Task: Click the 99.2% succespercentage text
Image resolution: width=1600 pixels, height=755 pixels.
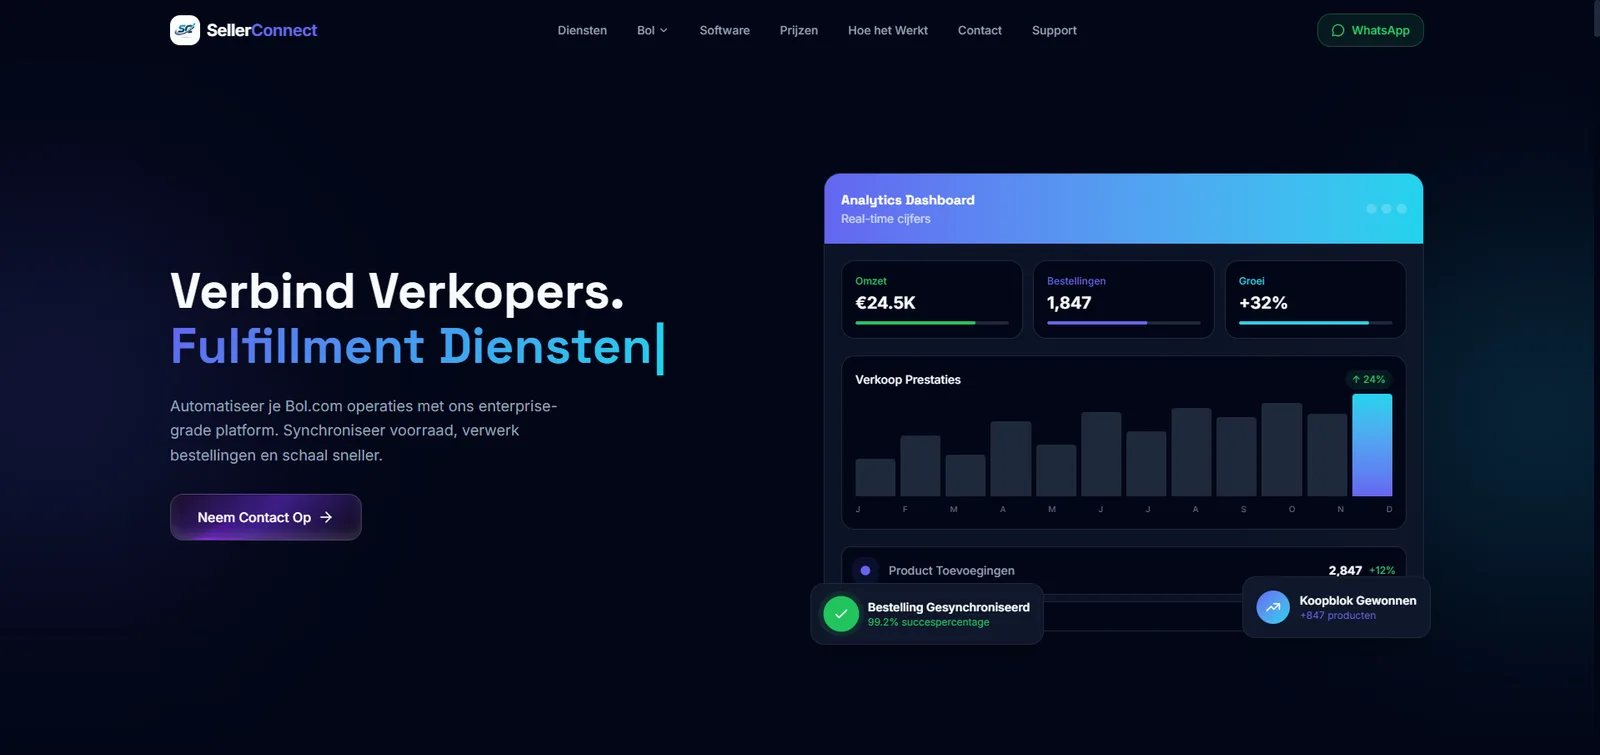Action: (928, 622)
